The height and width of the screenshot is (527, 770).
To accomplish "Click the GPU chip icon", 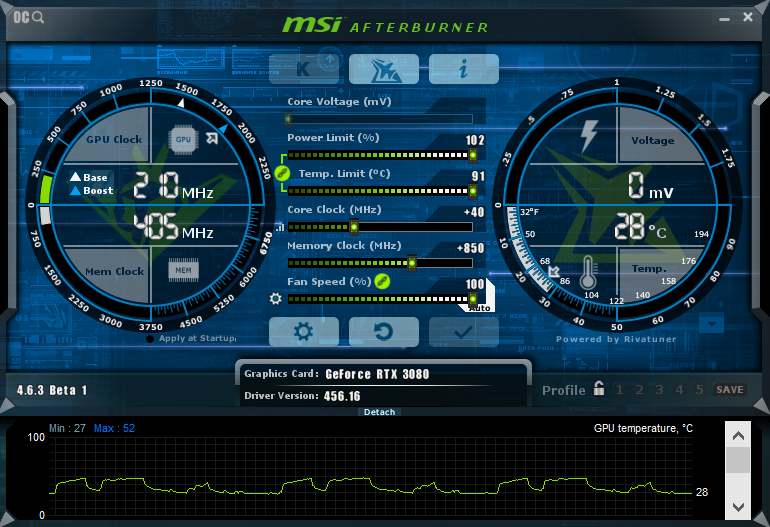I will 183,139.
